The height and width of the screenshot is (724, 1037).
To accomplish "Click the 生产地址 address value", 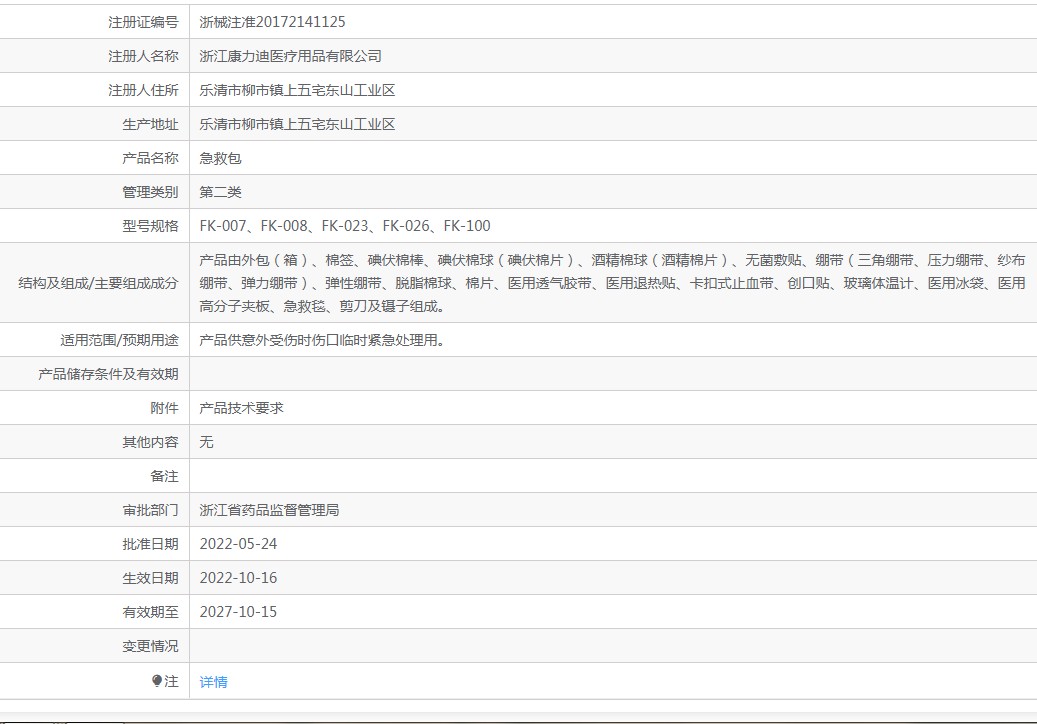I will click(297, 124).
